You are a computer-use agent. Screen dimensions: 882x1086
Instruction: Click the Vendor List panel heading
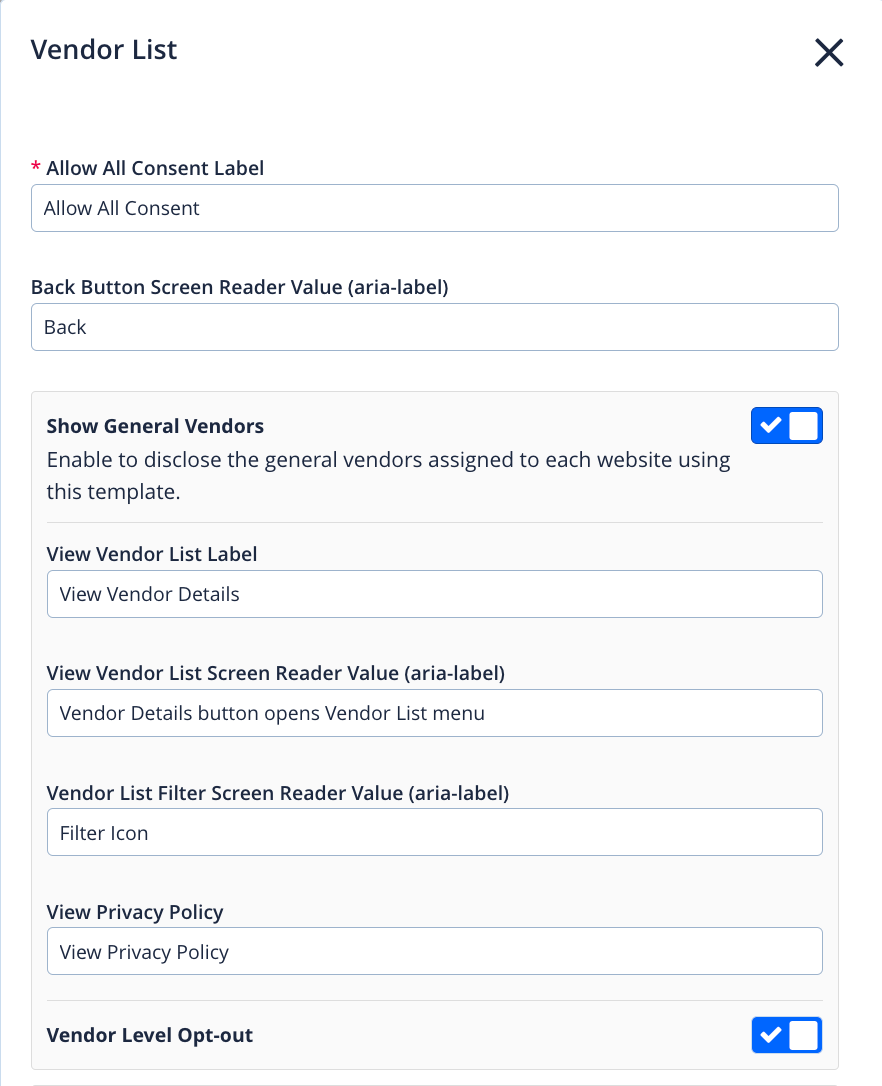coord(104,49)
